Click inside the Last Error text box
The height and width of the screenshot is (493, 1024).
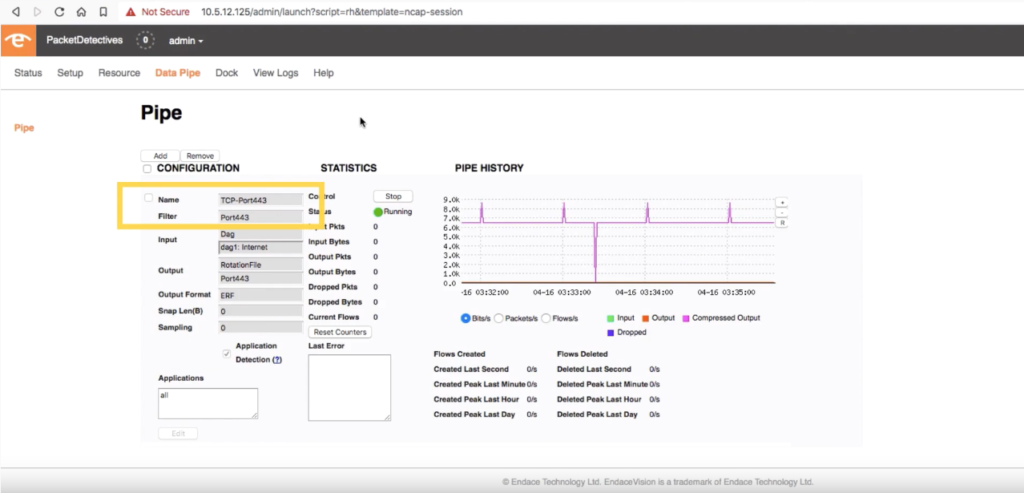pos(349,388)
